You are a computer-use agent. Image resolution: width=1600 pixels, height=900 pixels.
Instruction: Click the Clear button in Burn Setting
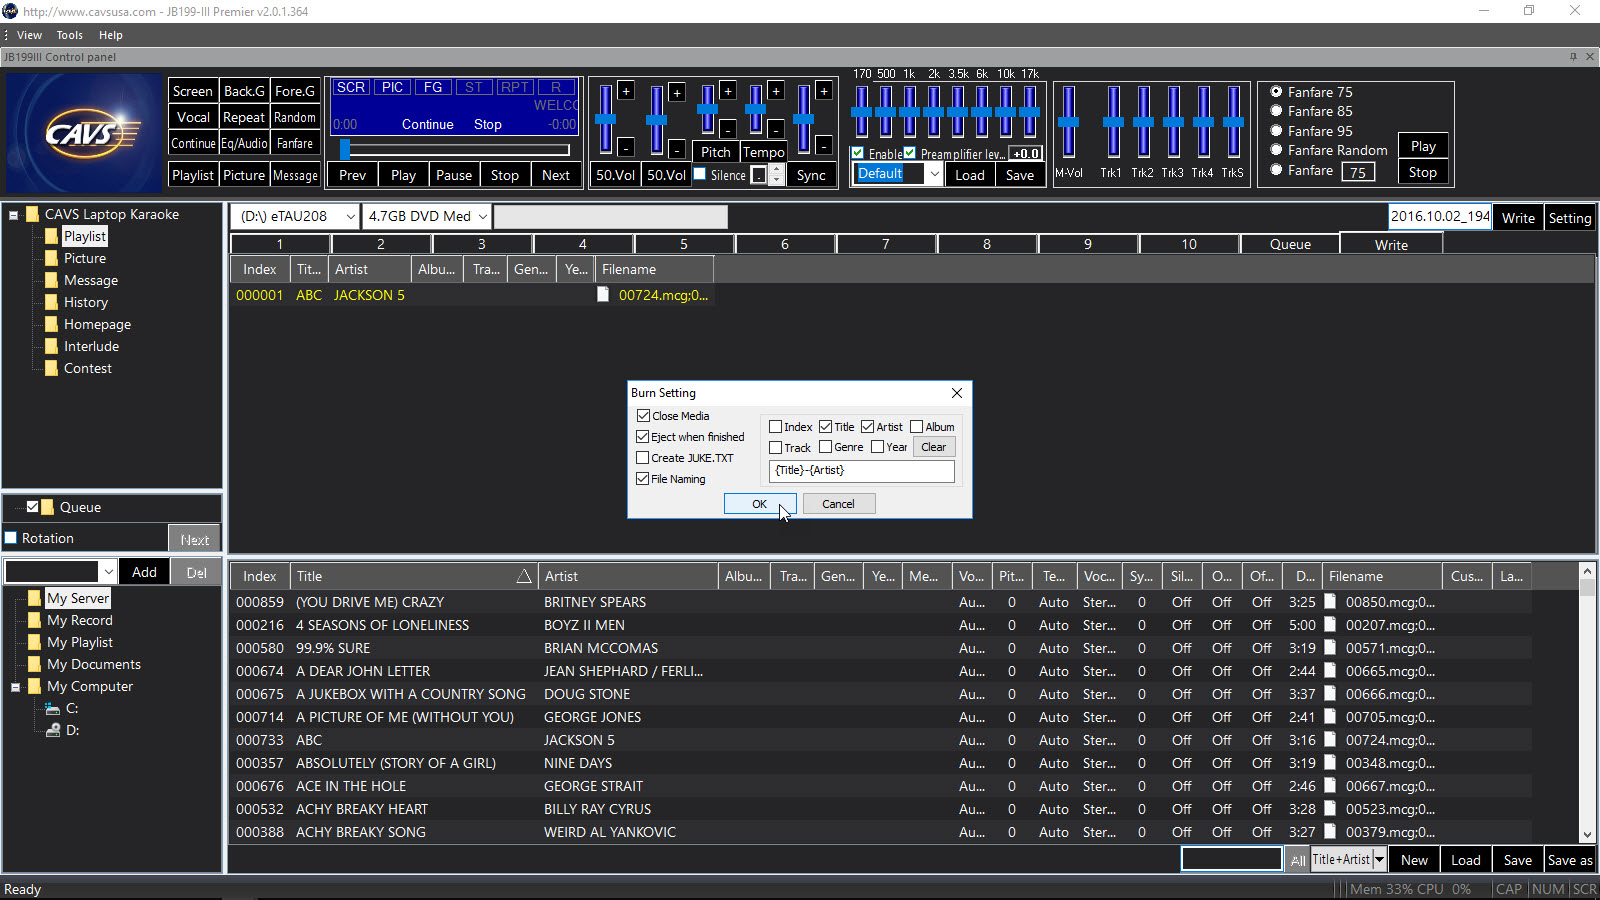coord(934,447)
